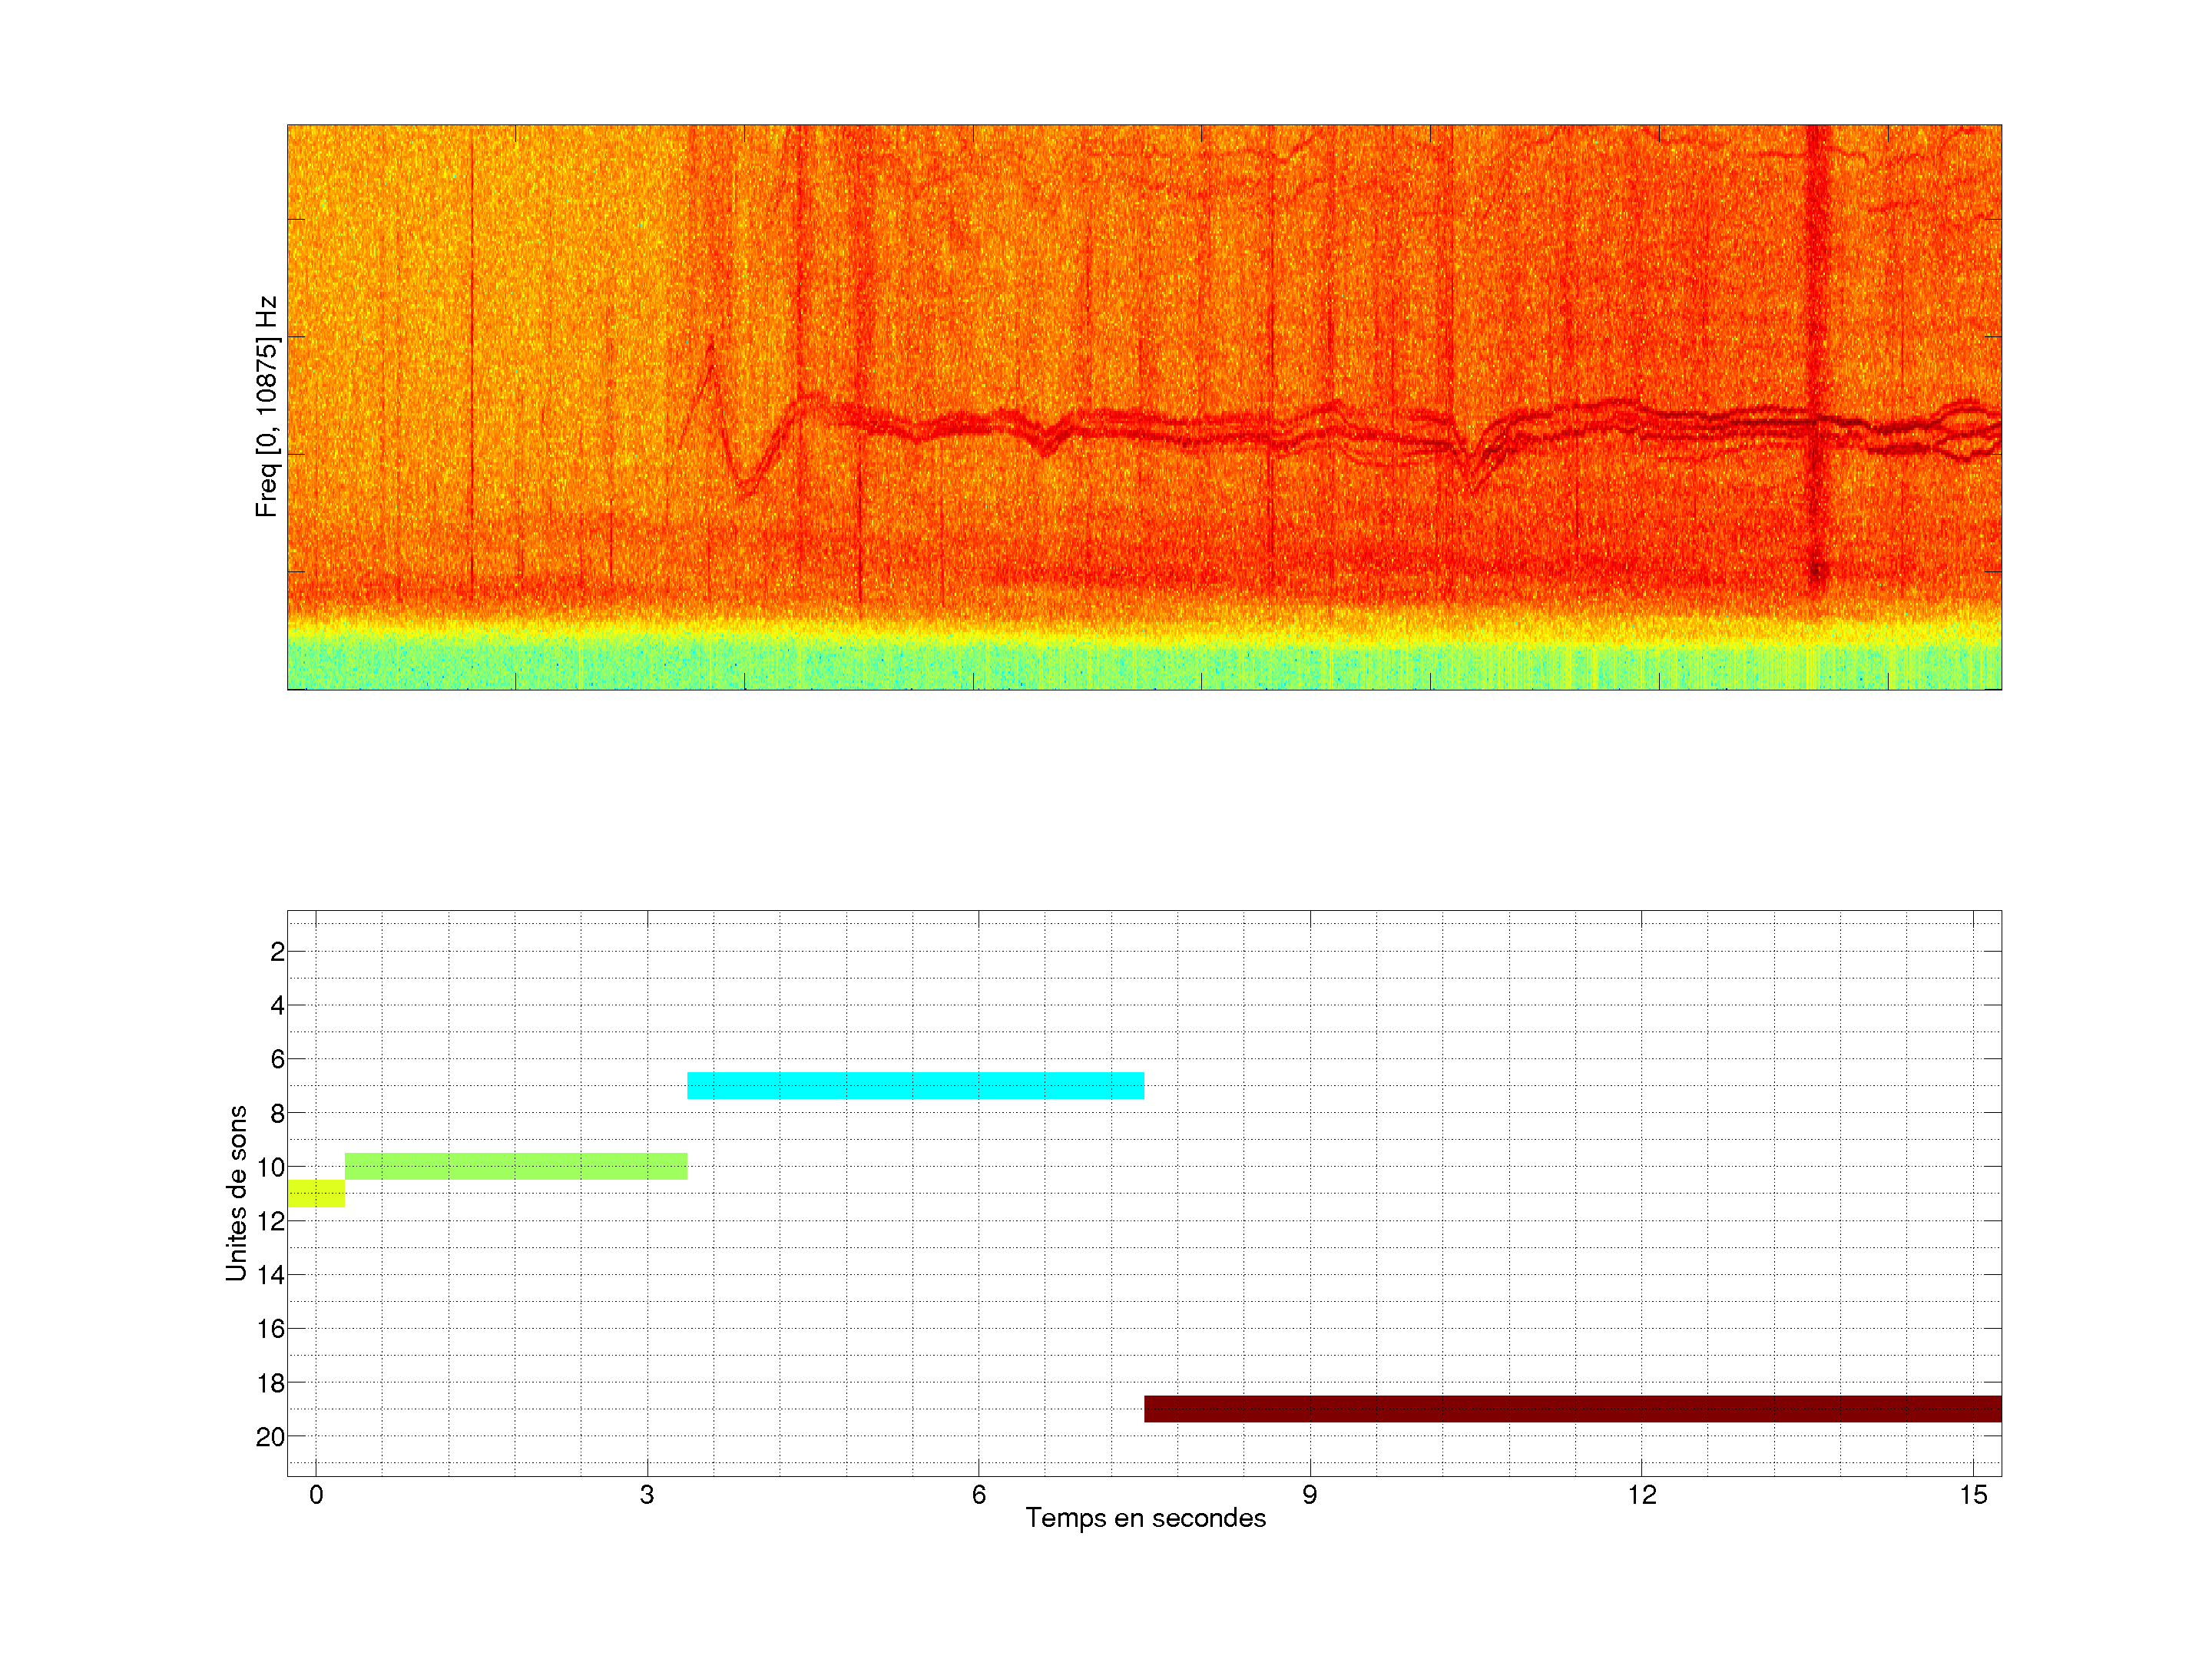The height and width of the screenshot is (1659, 2212).
Task: Click x-axis tick label 0
Action: 316,1495
